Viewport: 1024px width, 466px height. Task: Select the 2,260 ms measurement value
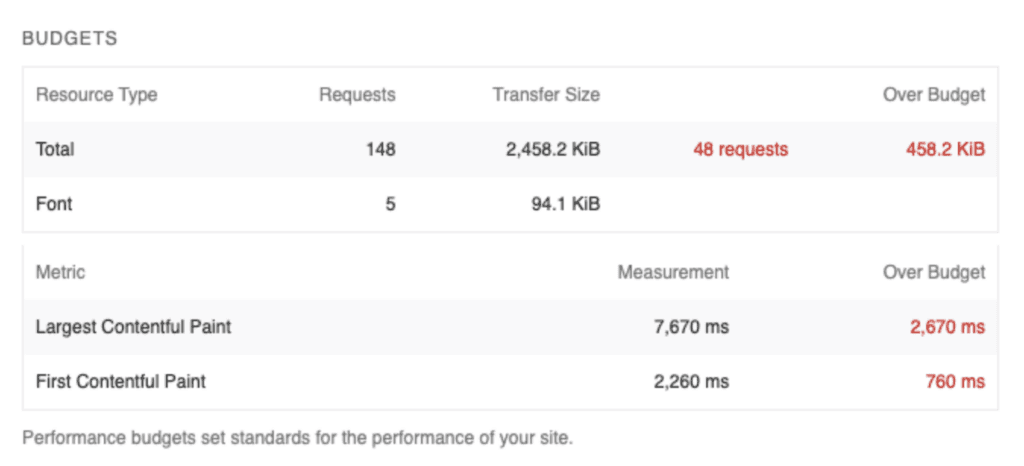click(x=690, y=381)
